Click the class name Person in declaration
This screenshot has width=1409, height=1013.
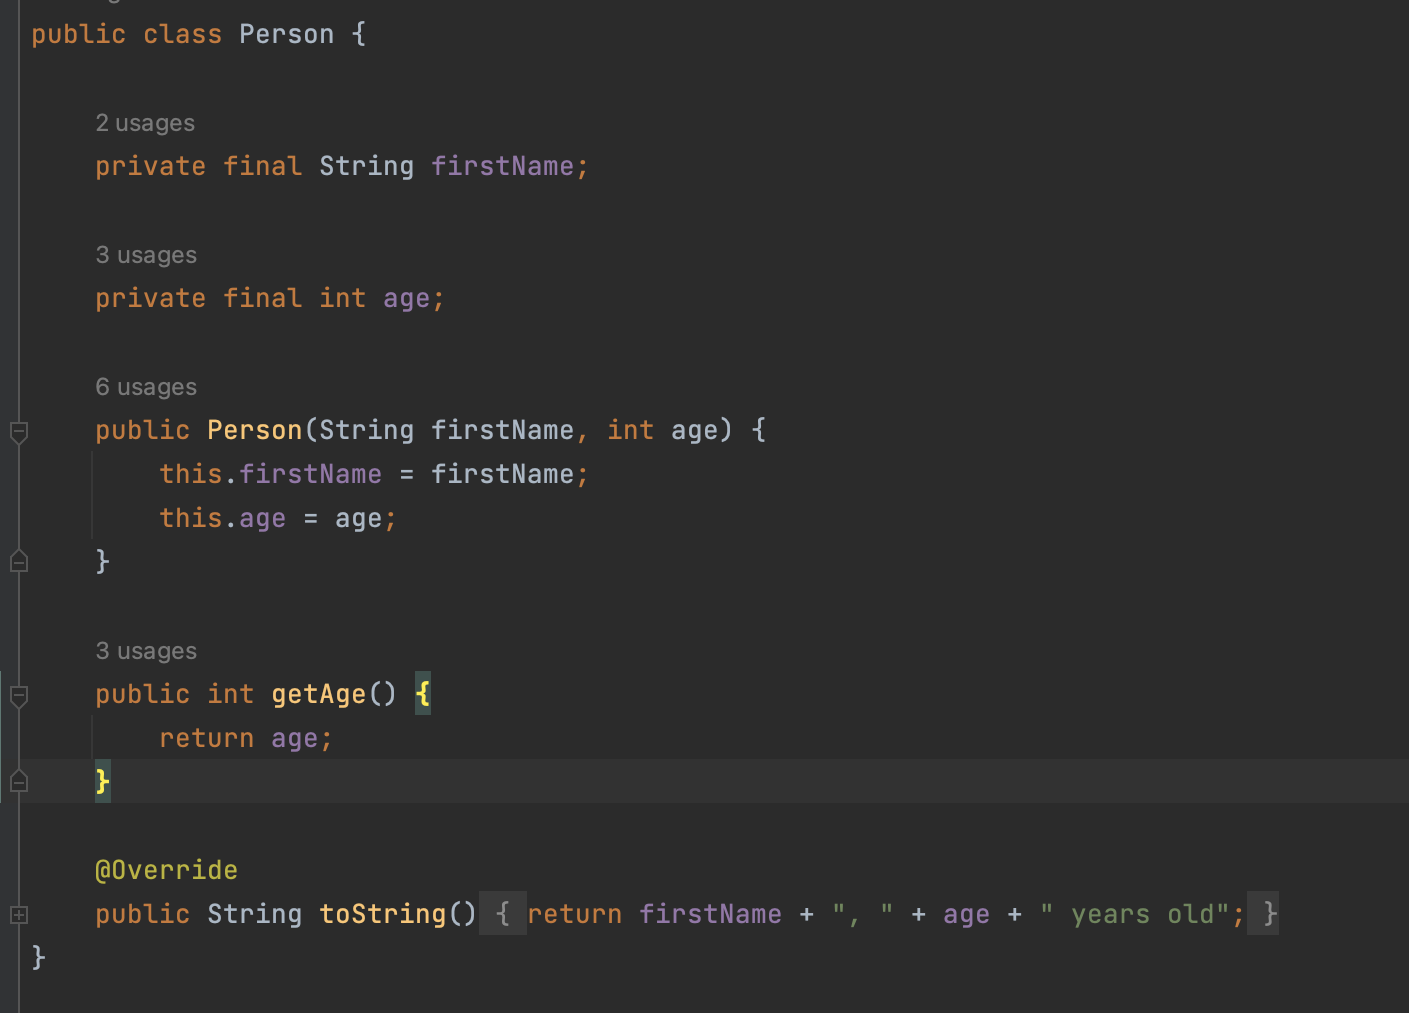tap(287, 34)
